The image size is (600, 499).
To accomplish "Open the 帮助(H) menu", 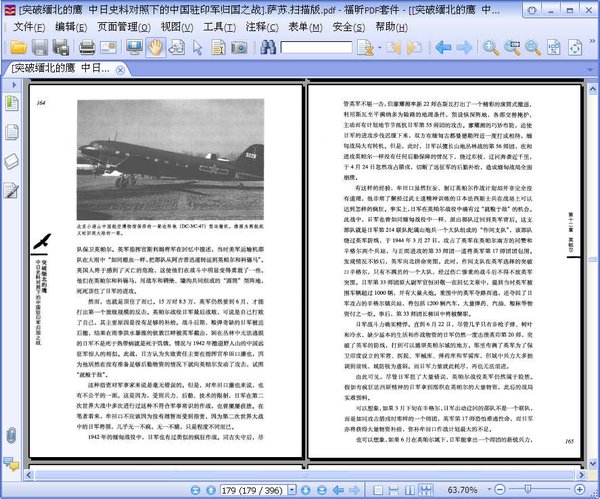I will 391,27.
